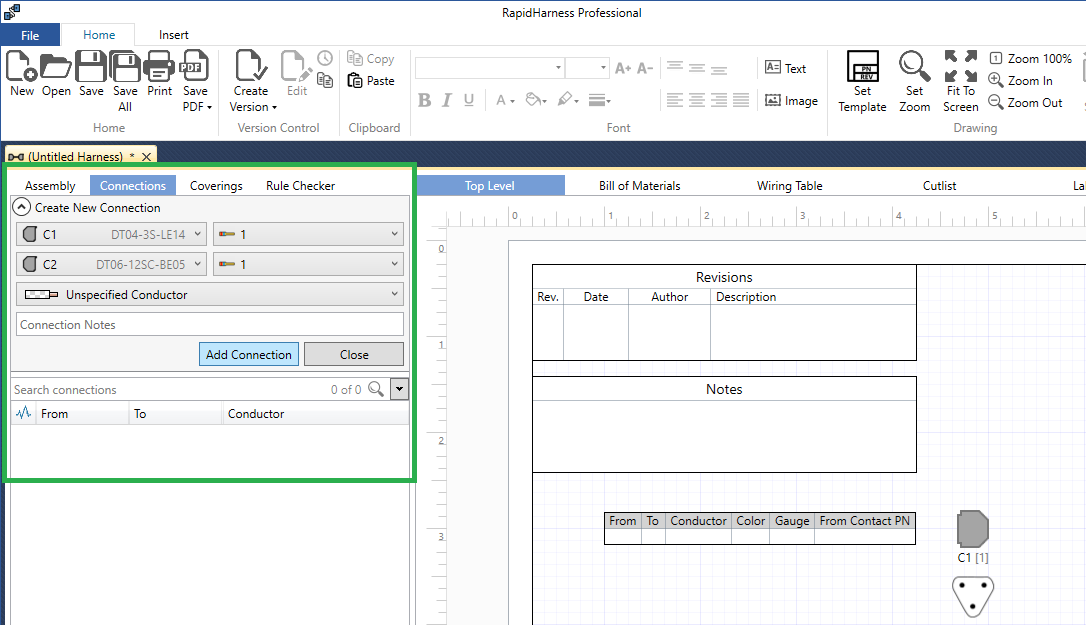The height and width of the screenshot is (625, 1086).
Task: Open the C1 DT04-3S-LE14 connector dropdown
Action: coord(111,235)
